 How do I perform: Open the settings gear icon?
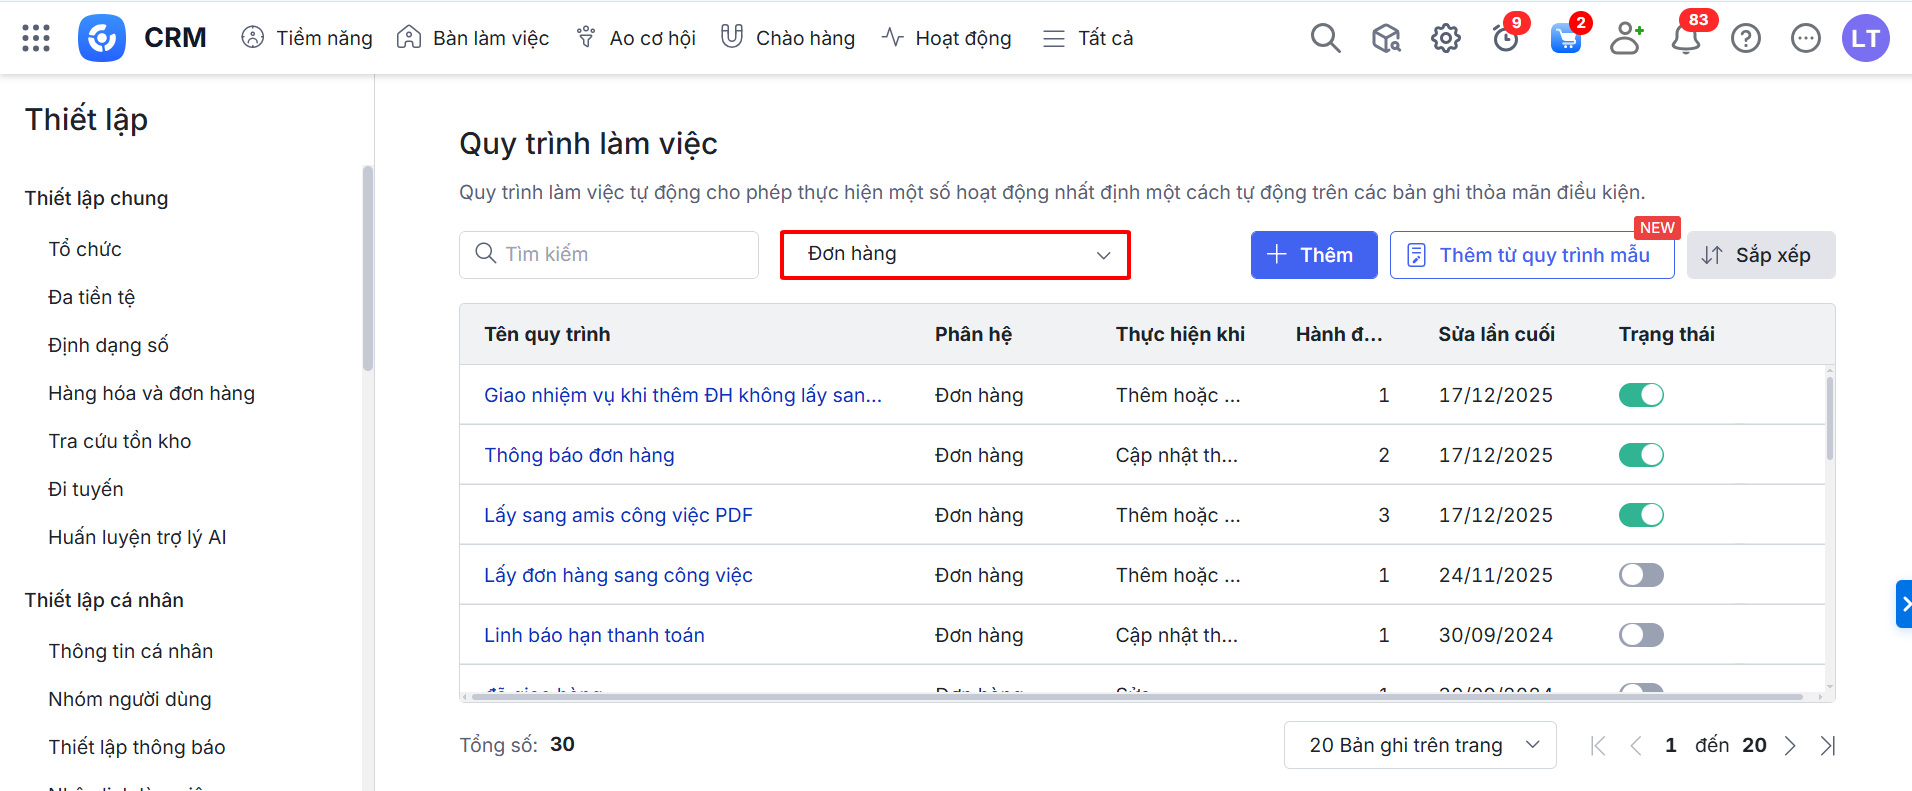1445,38
